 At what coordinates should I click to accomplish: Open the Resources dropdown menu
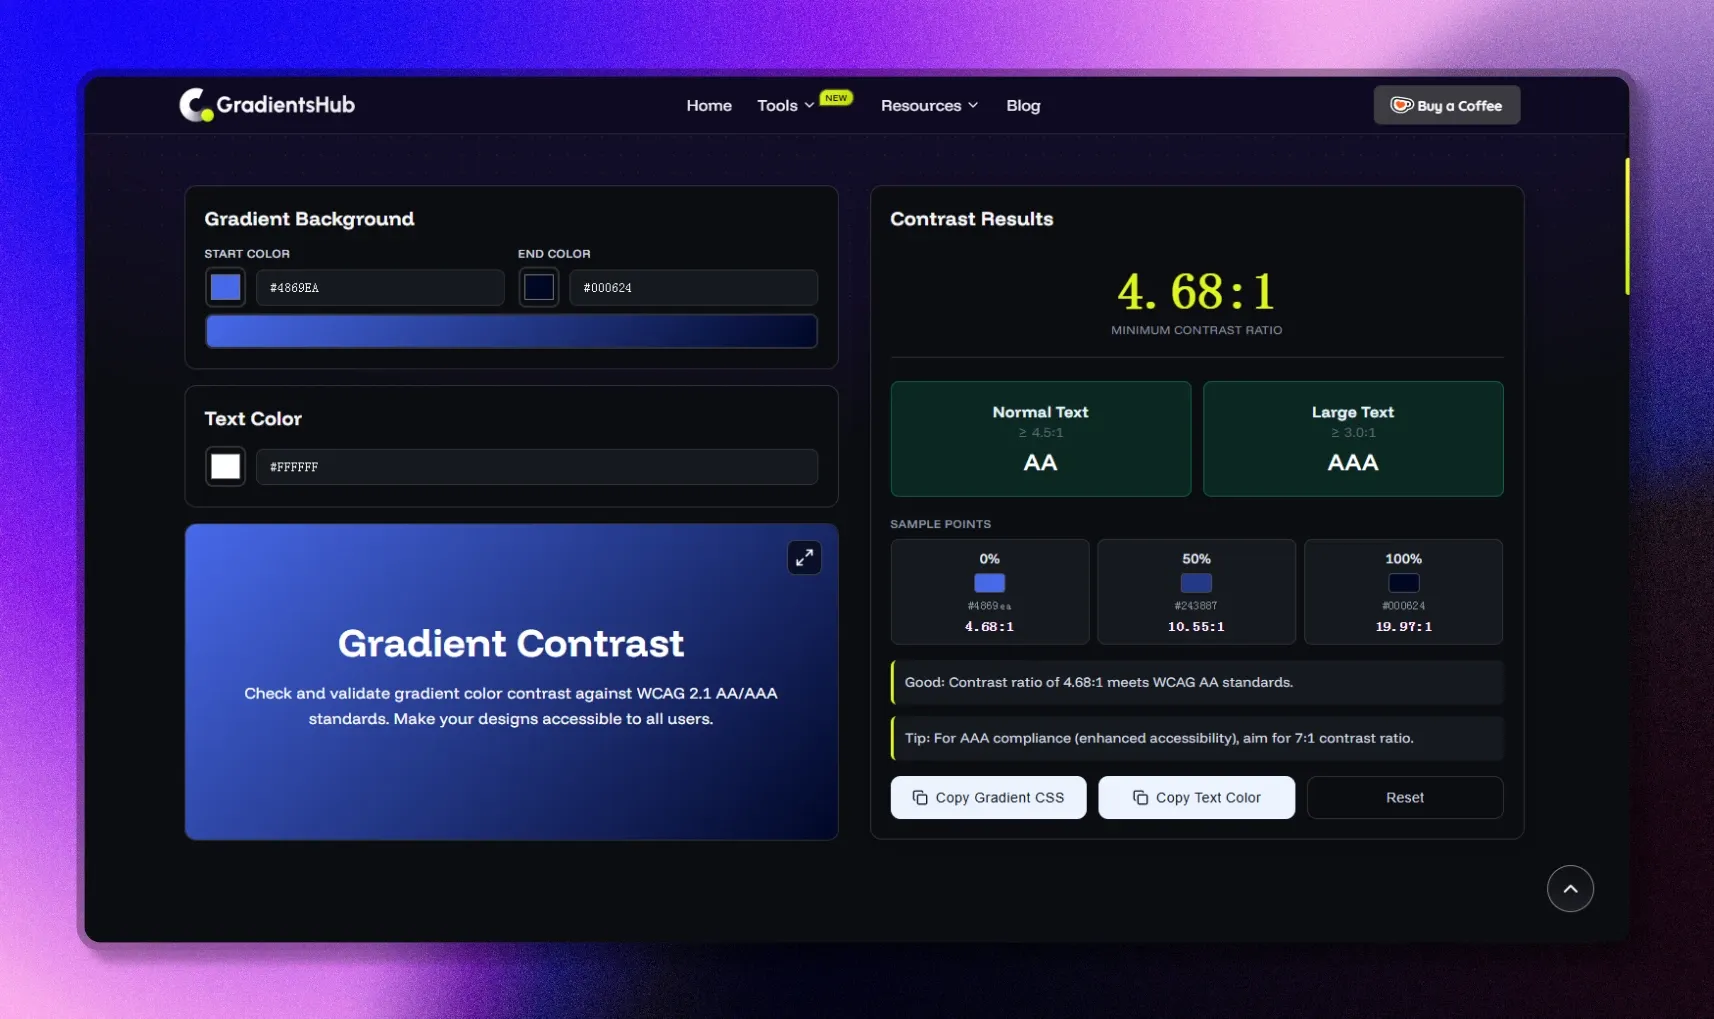pyautogui.click(x=929, y=106)
